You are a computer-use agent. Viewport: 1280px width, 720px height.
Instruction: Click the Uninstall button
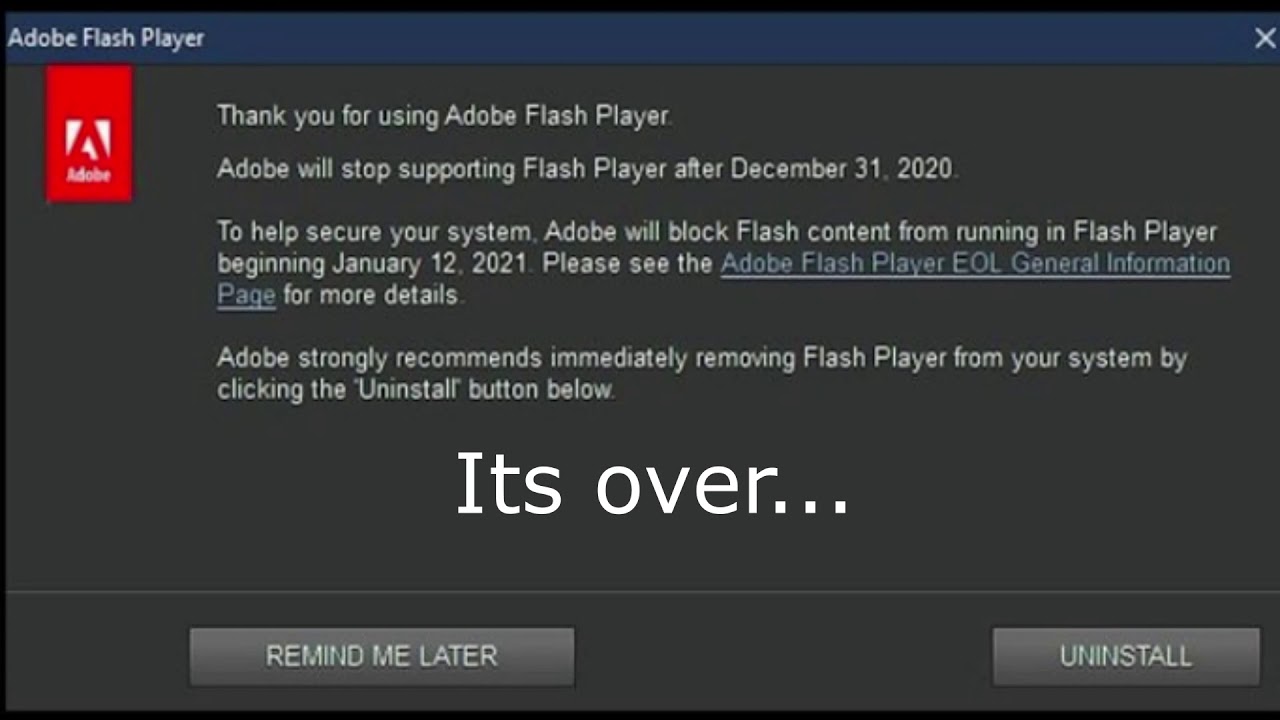pos(1126,656)
